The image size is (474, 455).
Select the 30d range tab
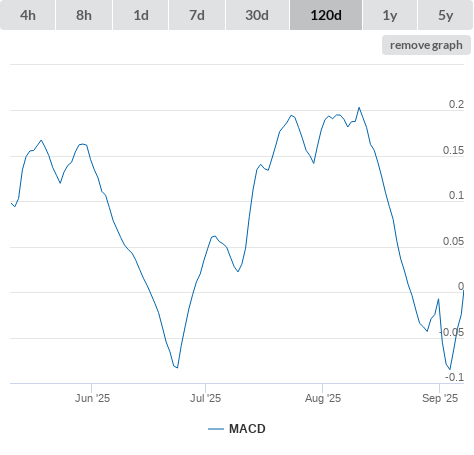tap(257, 15)
